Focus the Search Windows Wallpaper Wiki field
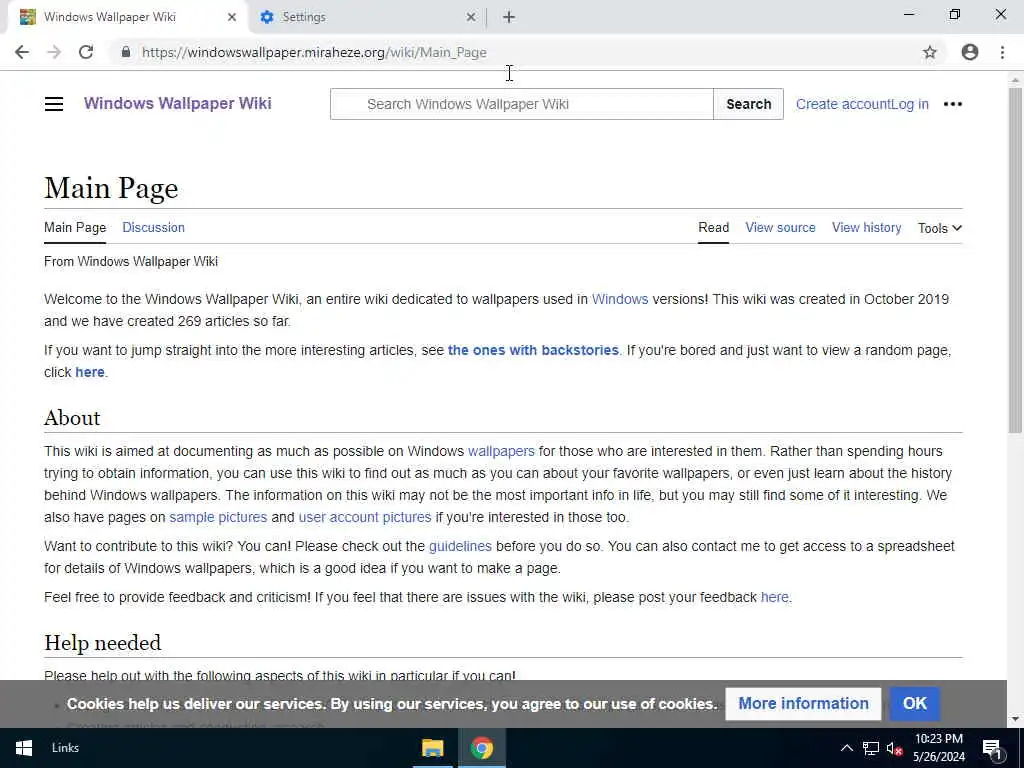Viewport: 1024px width, 768px height. click(x=521, y=104)
